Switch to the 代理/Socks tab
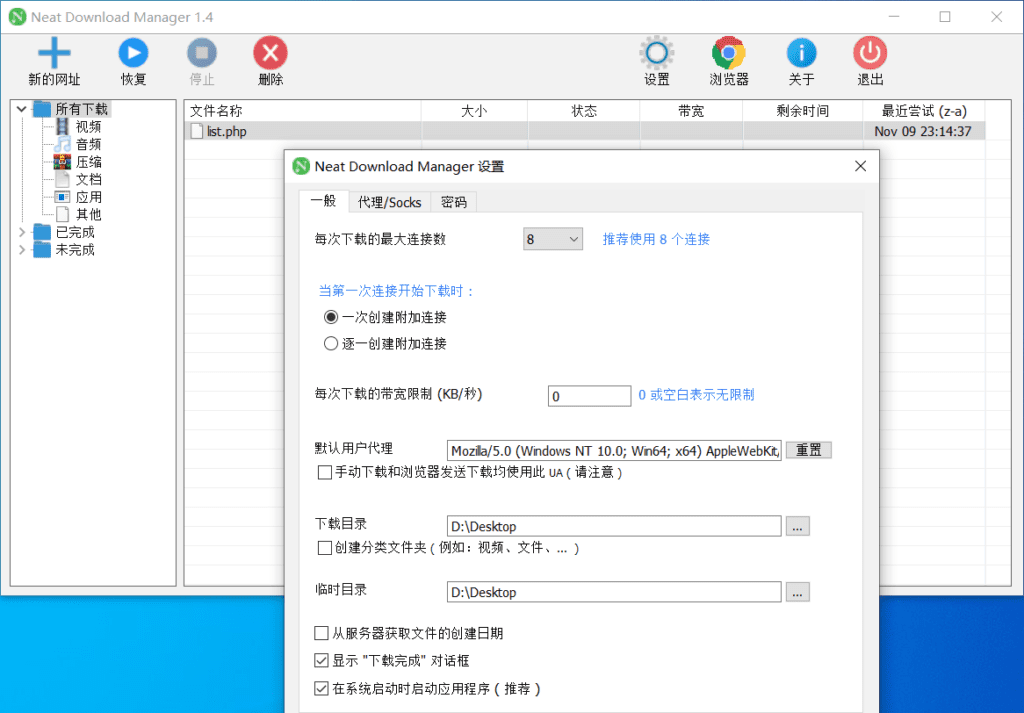This screenshot has height=713, width=1024. 389,202
